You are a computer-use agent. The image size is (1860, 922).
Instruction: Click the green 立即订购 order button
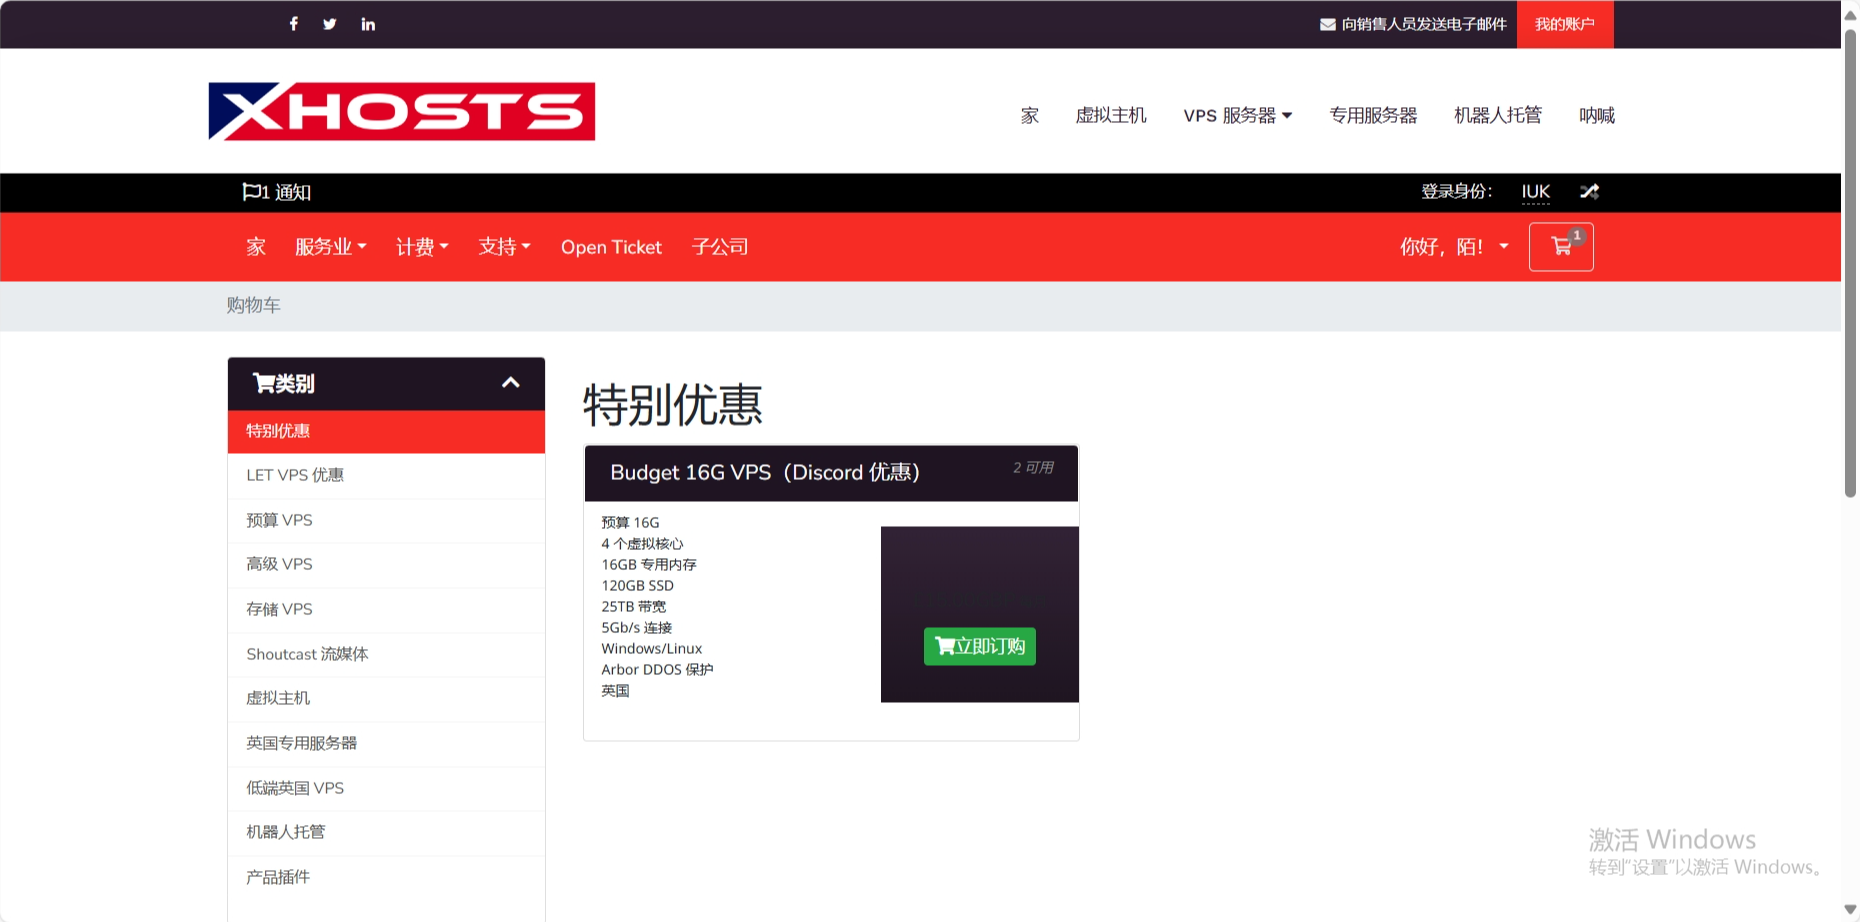click(x=979, y=646)
